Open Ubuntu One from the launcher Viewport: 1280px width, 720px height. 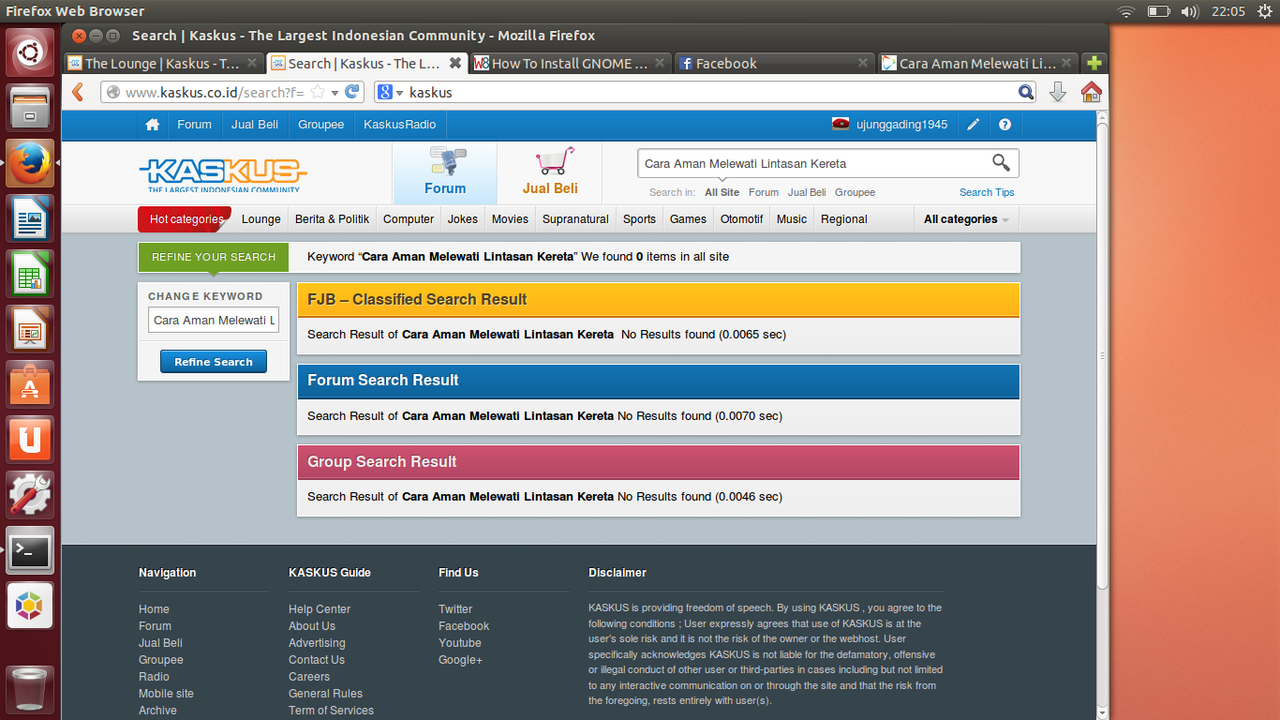(30, 439)
